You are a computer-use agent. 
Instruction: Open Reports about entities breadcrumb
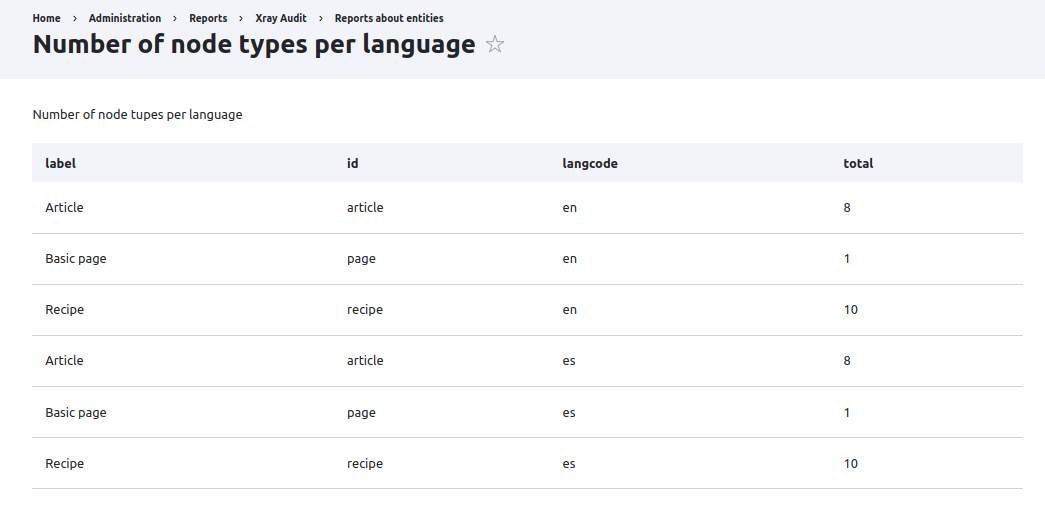tap(389, 18)
